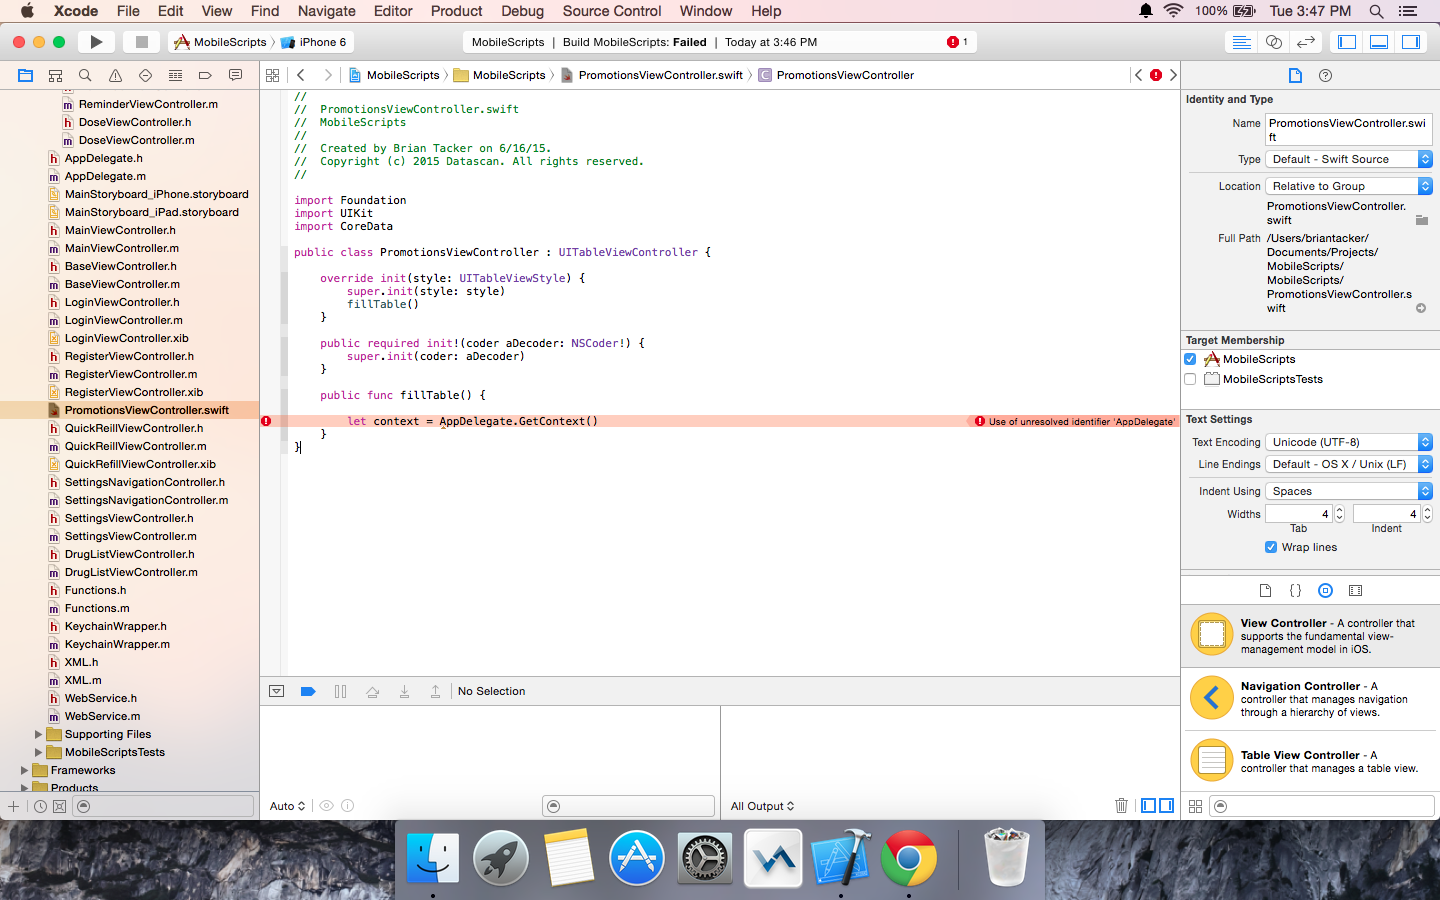
Task: Toggle MobileScripts target membership
Action: click(1190, 359)
